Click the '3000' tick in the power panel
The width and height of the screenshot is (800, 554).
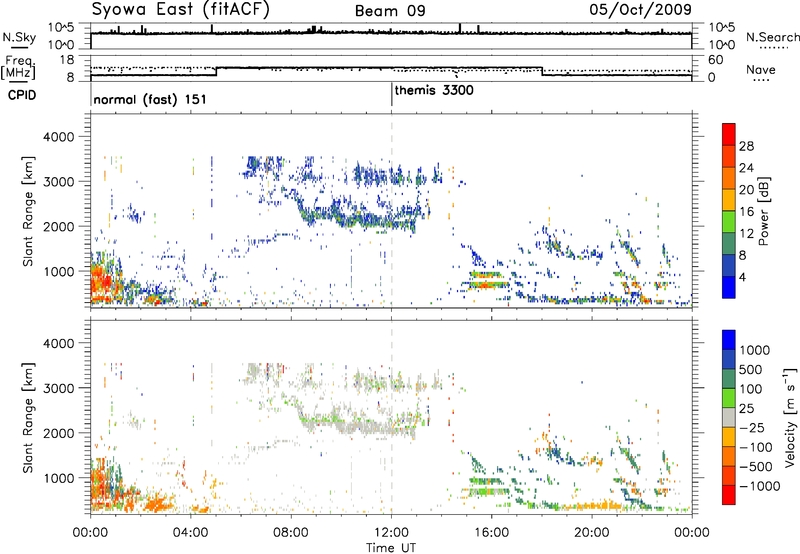tap(59, 182)
